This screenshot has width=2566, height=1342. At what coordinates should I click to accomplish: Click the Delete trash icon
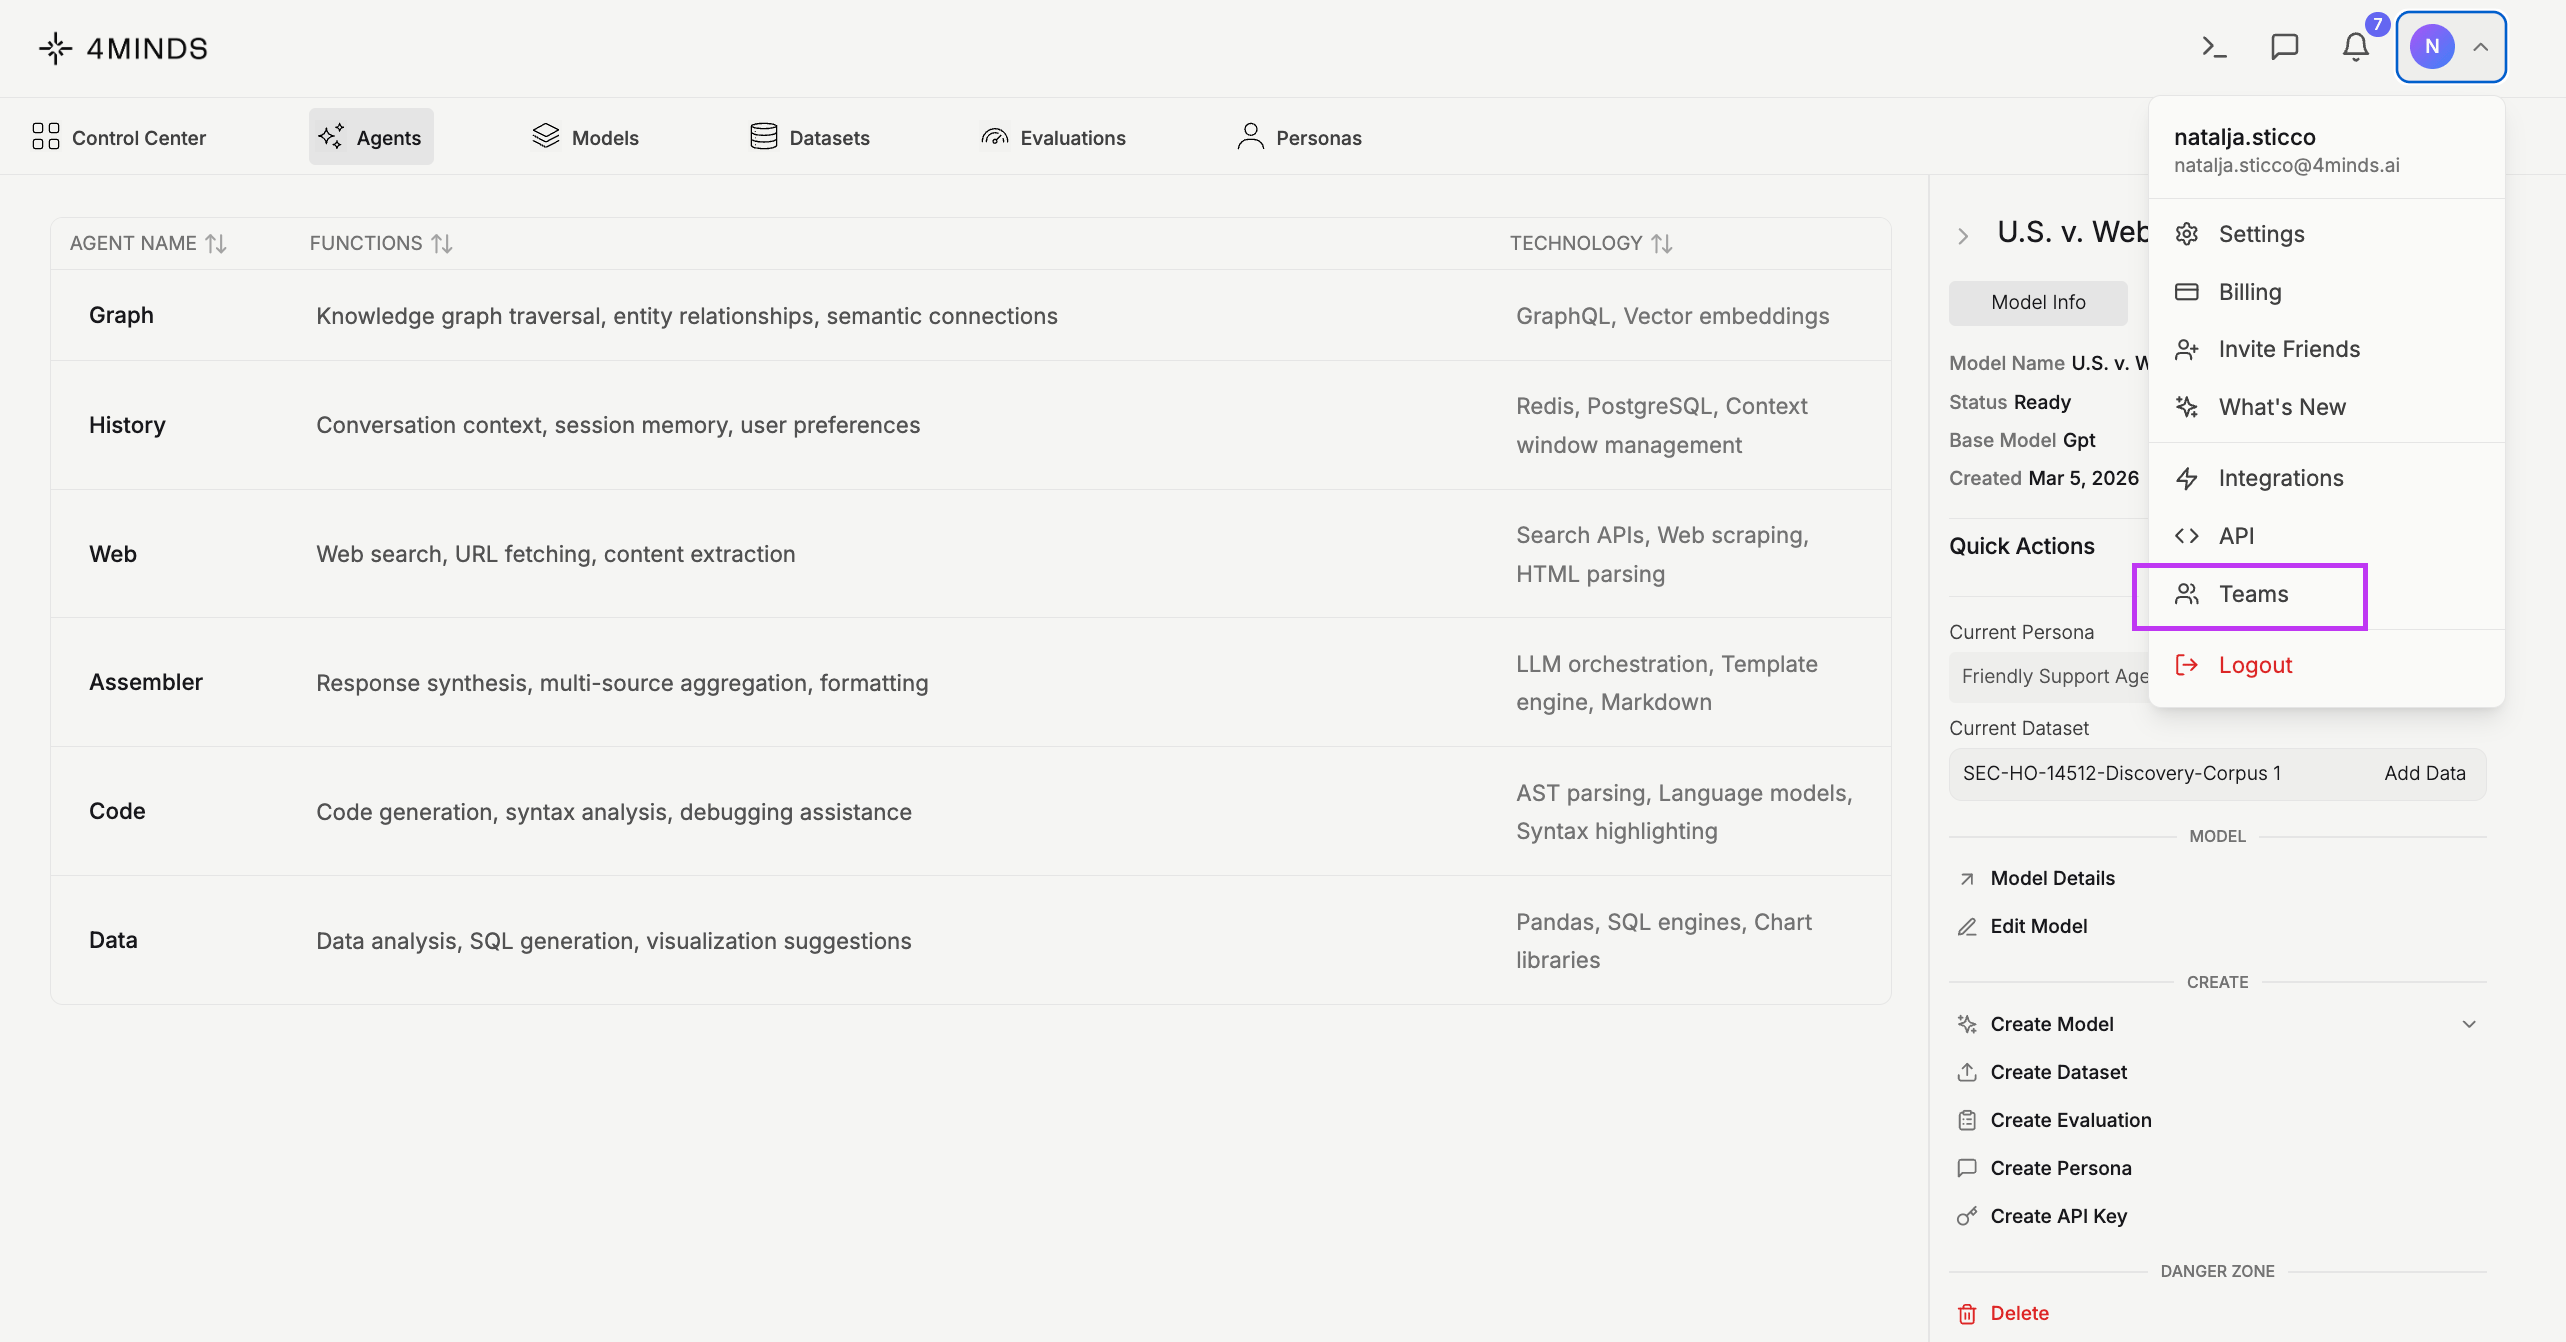[x=1967, y=1314]
